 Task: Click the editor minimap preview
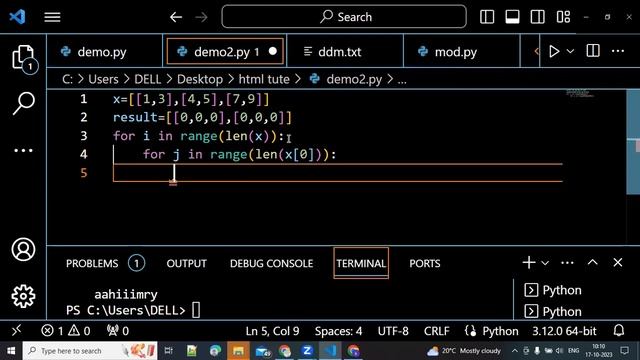[580, 93]
